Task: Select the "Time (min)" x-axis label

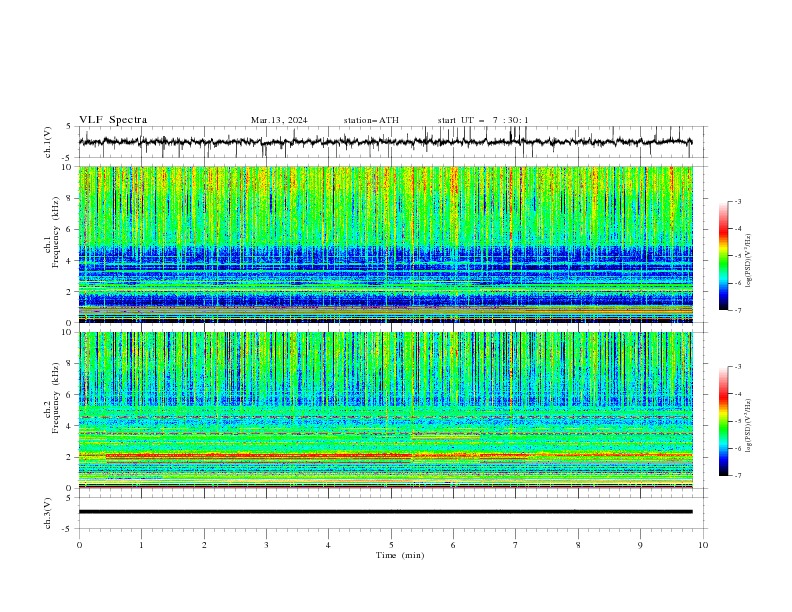Action: pos(400,555)
